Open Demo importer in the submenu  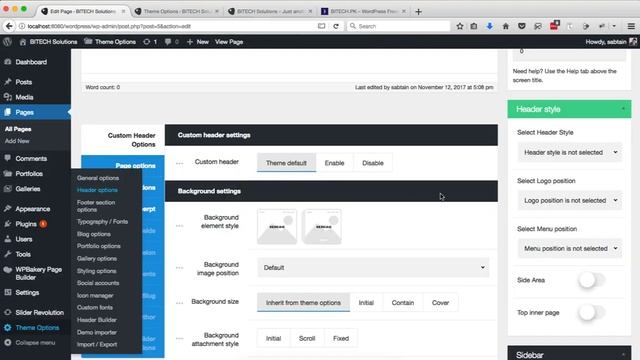click(97, 332)
